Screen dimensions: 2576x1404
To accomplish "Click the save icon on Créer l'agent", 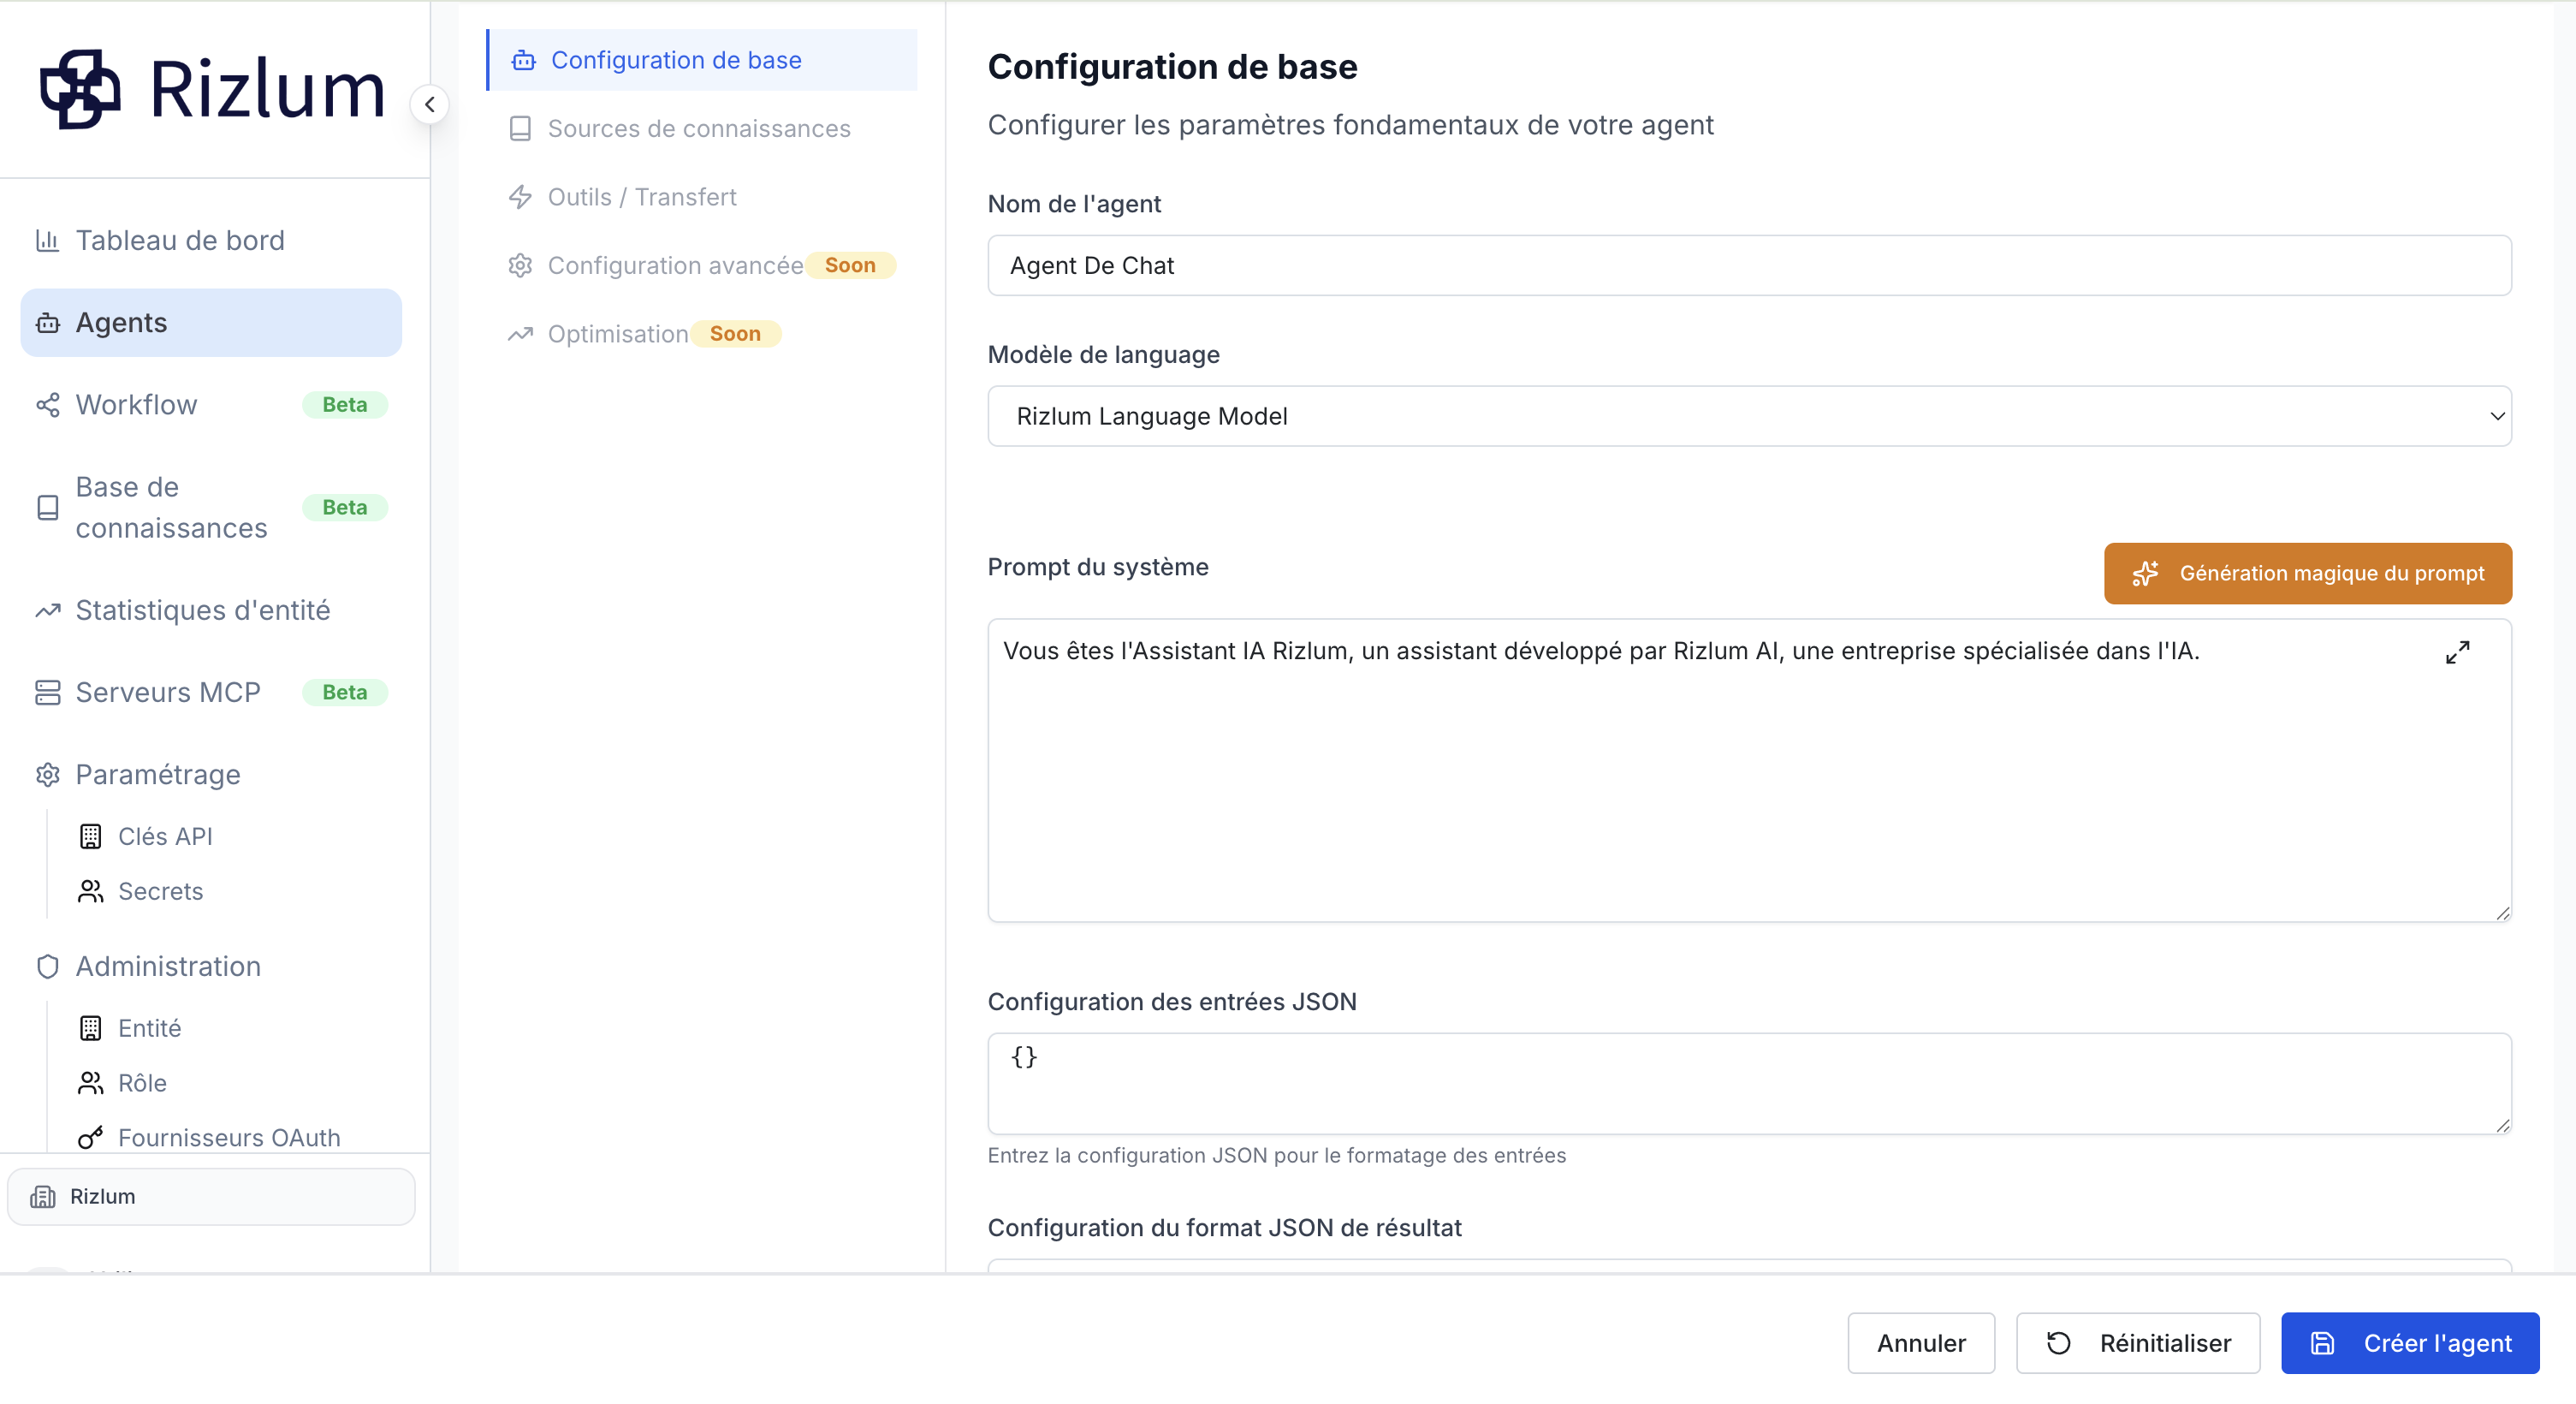I will 2323,1343.
